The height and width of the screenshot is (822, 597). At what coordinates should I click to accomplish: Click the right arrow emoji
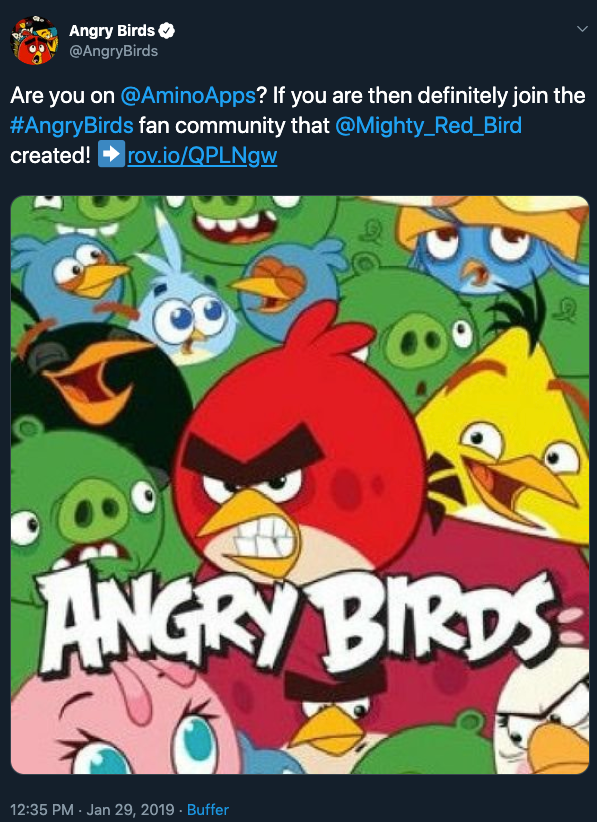[x=112, y=154]
